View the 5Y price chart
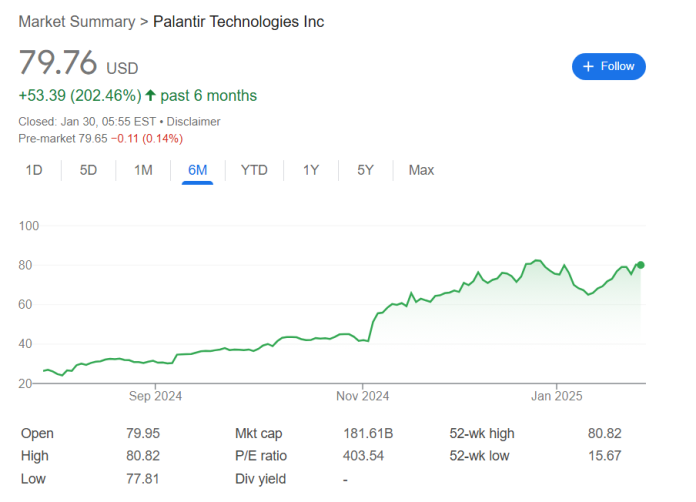Viewport: 696px width, 502px height. [x=365, y=170]
